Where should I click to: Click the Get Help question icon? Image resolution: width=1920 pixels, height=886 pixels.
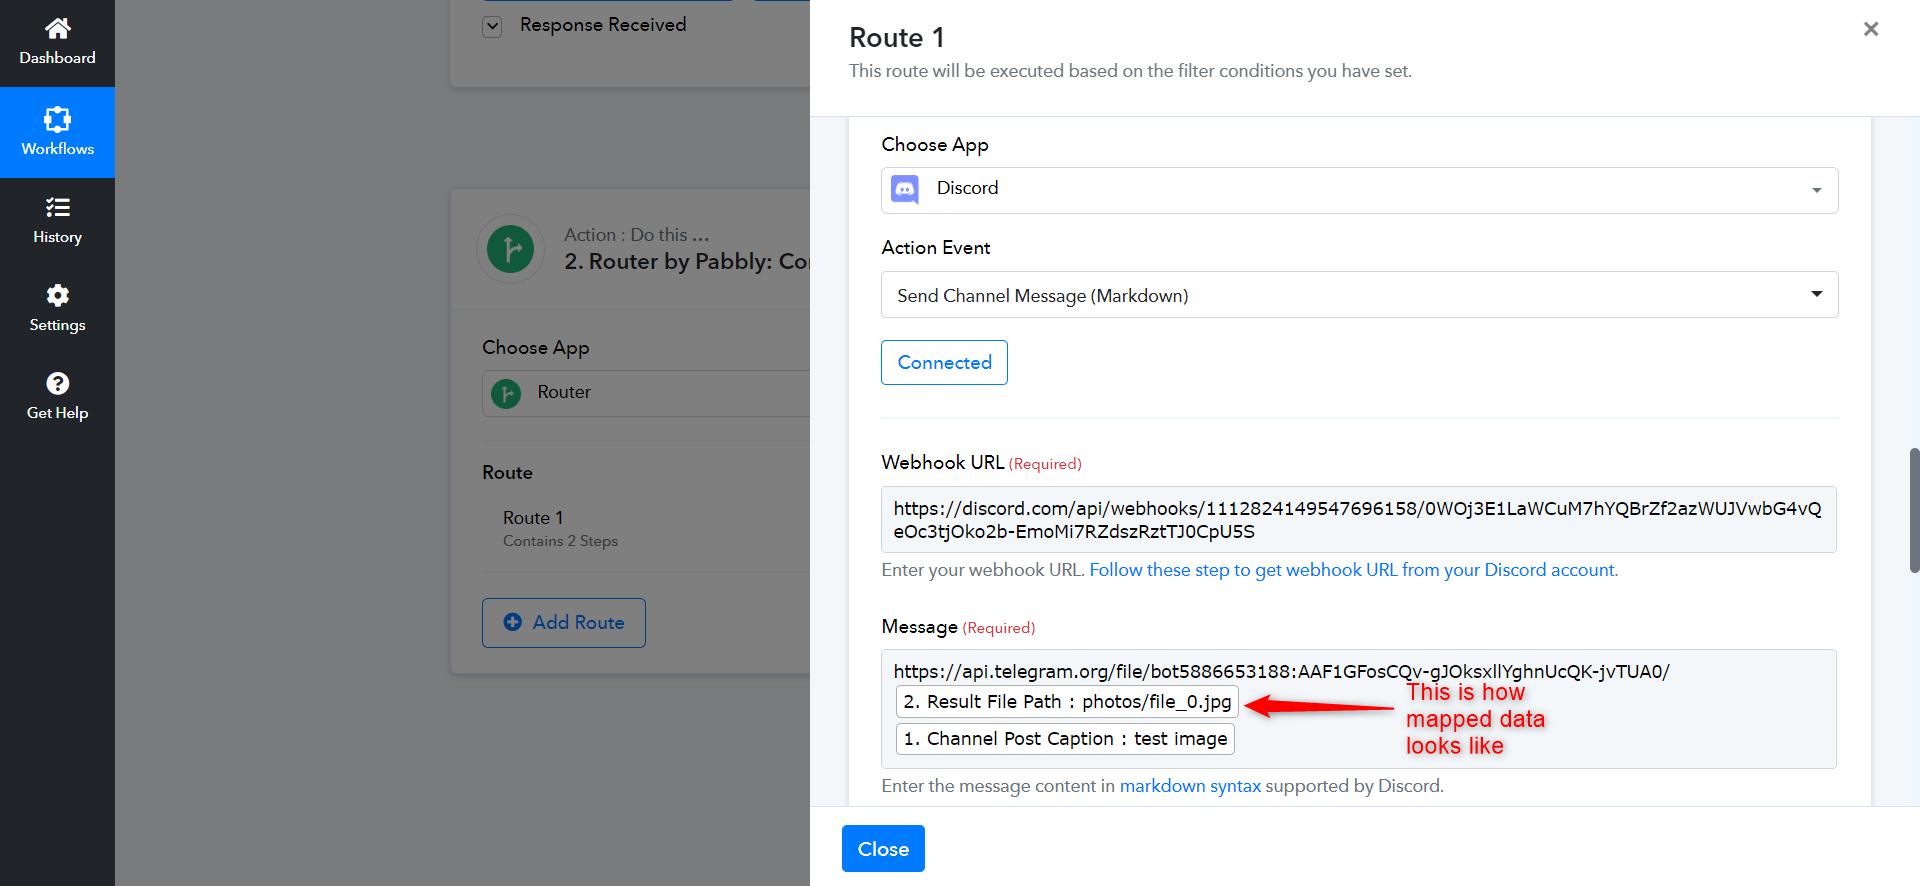coord(58,383)
